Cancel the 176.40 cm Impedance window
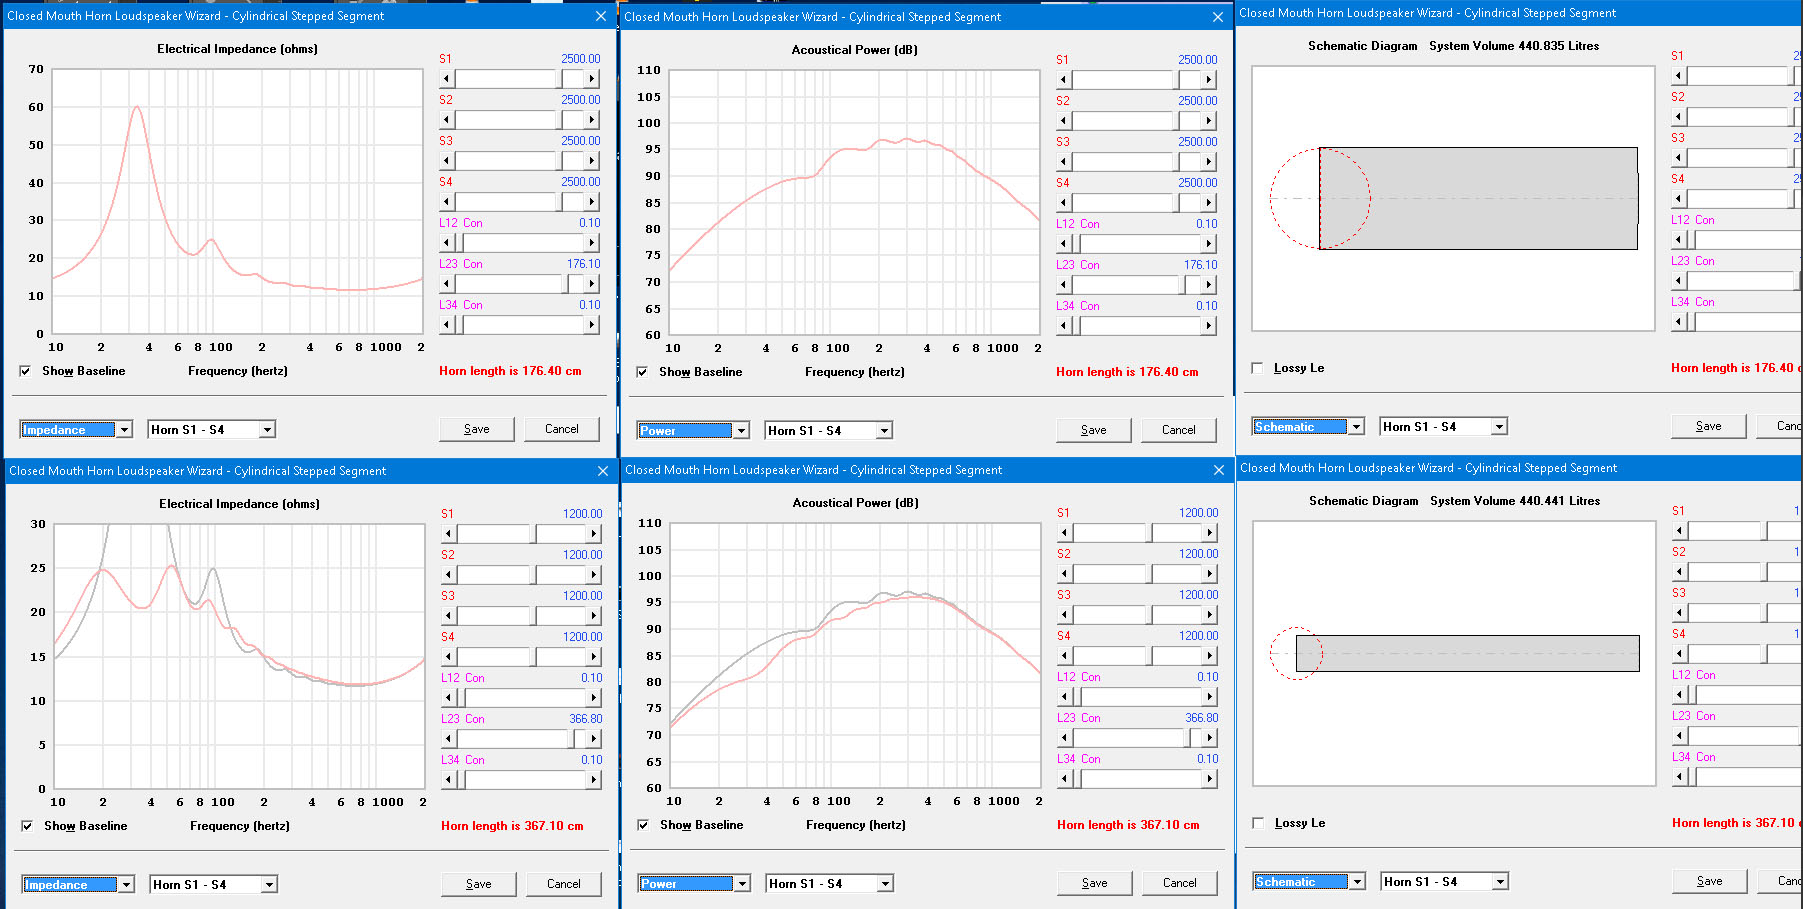 562,429
